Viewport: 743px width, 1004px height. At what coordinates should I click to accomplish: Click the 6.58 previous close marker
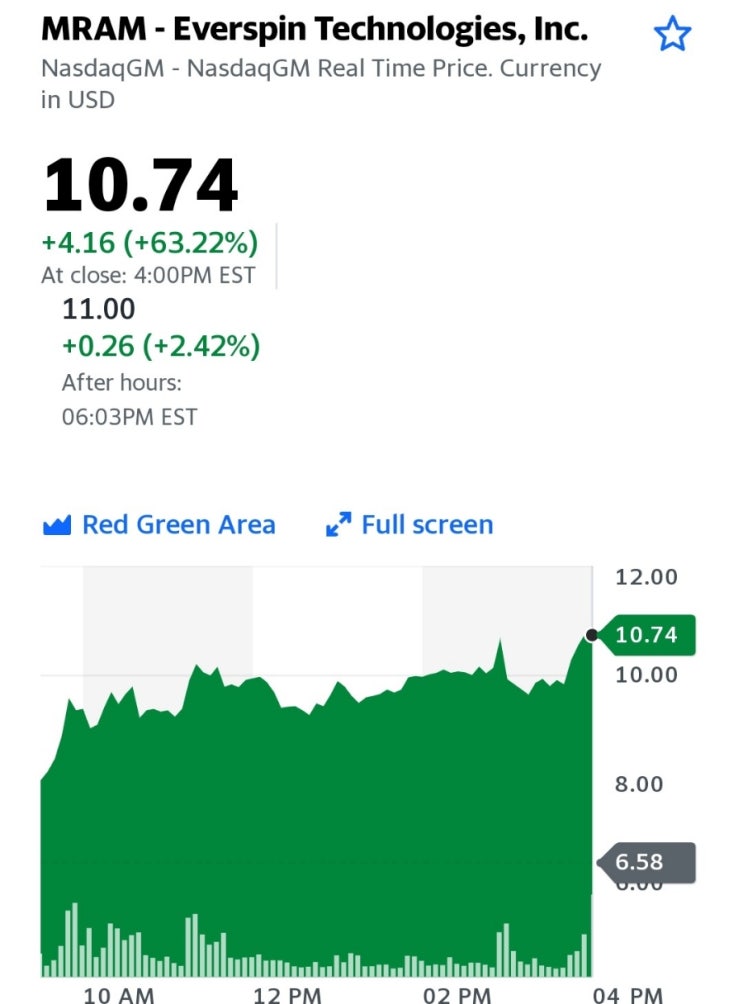coord(646,862)
